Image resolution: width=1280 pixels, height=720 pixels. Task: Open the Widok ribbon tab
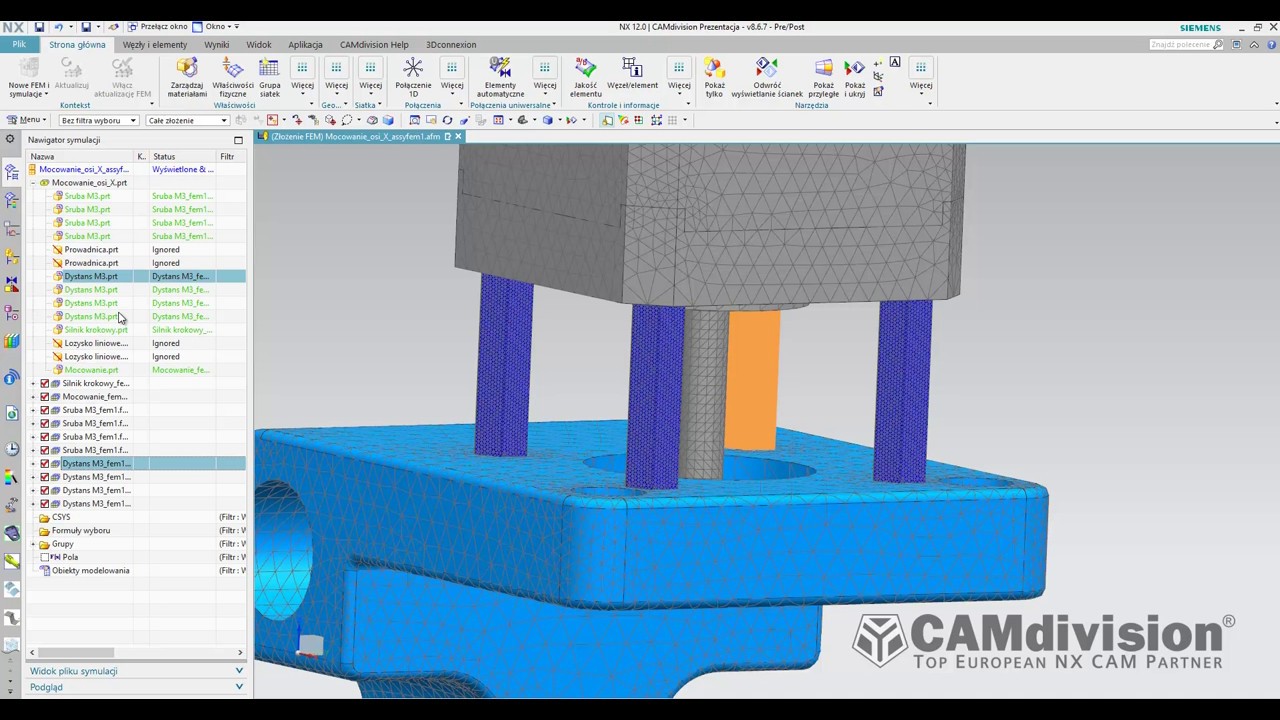[x=259, y=45]
